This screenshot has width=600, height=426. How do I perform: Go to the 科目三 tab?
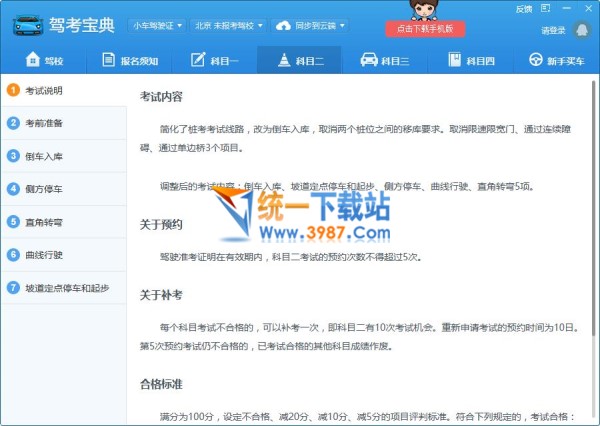click(385, 60)
